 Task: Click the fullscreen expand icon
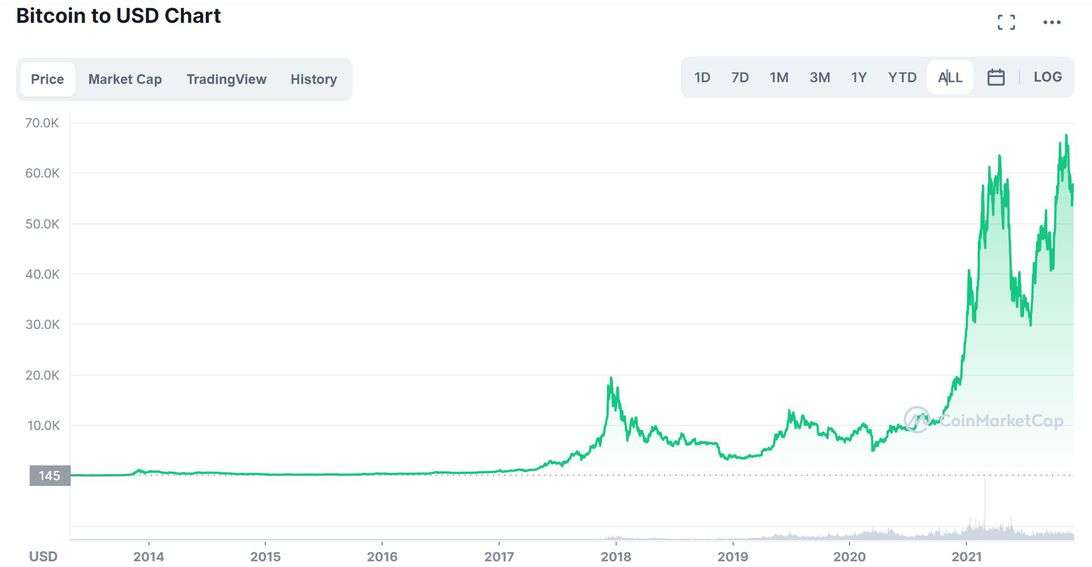[x=1006, y=22]
